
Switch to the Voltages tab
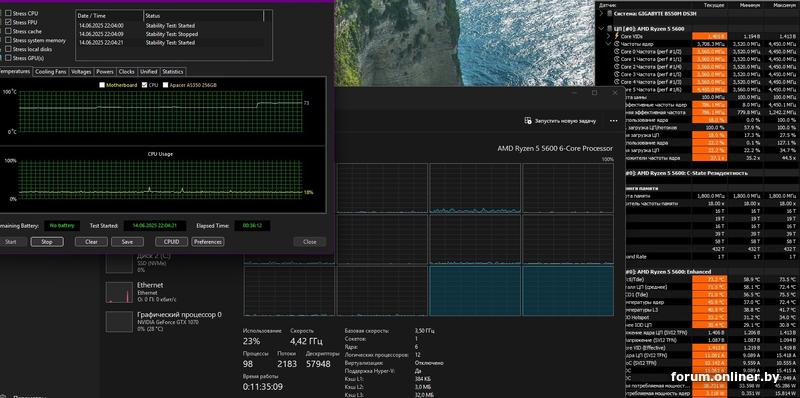pos(81,72)
